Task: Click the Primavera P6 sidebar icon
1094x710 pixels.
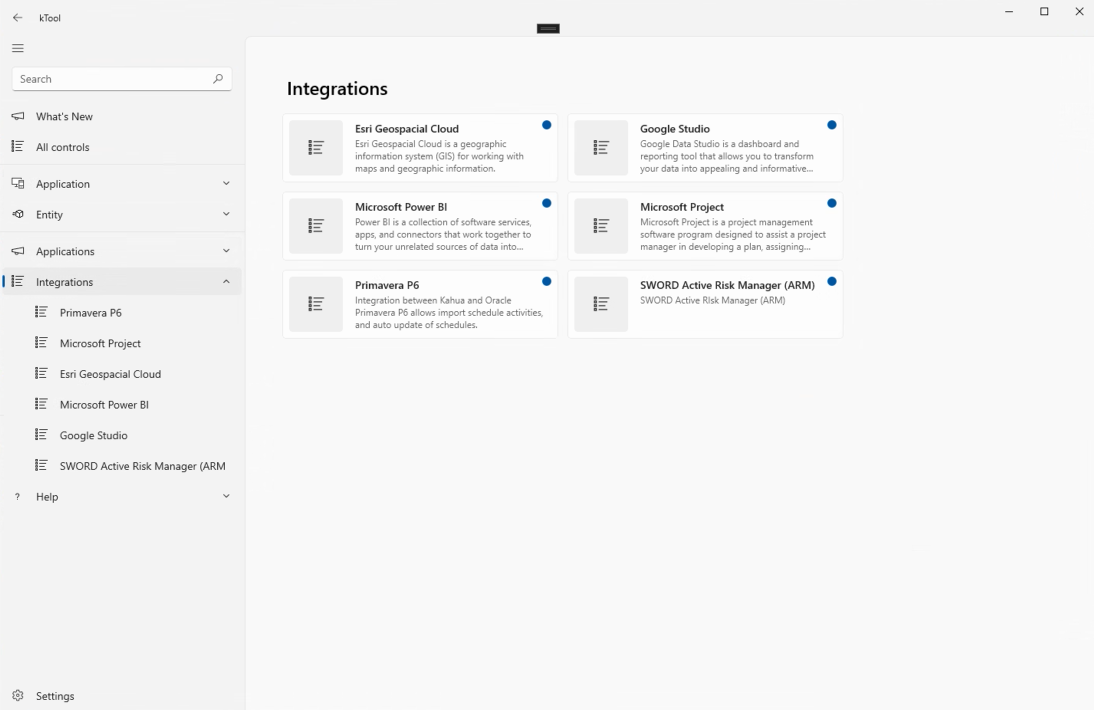Action: click(41, 312)
